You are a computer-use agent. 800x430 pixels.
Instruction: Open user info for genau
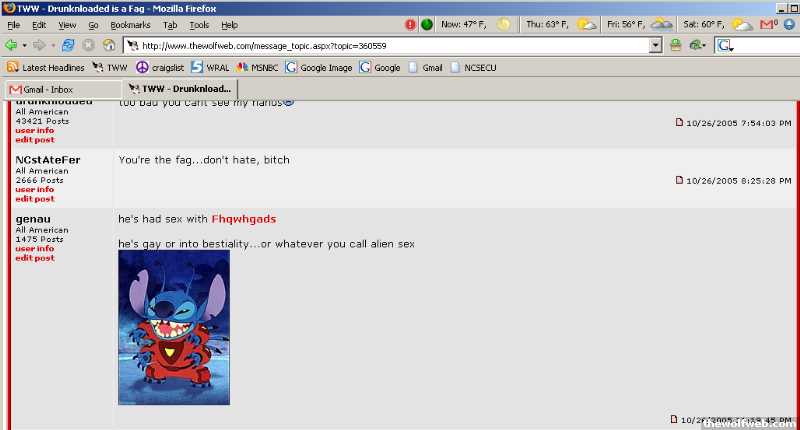[34, 249]
